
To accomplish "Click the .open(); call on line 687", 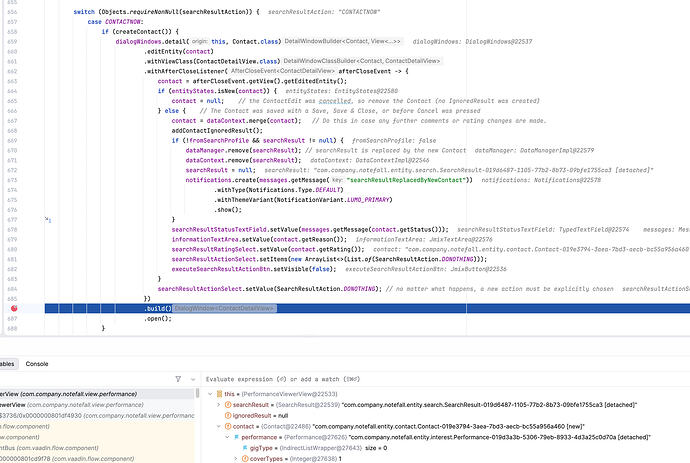I will click(158, 319).
